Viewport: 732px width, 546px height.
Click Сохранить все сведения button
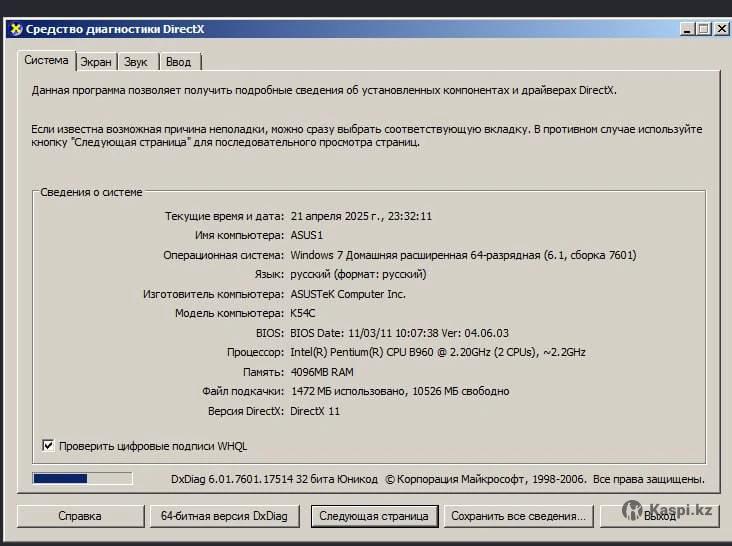518,516
